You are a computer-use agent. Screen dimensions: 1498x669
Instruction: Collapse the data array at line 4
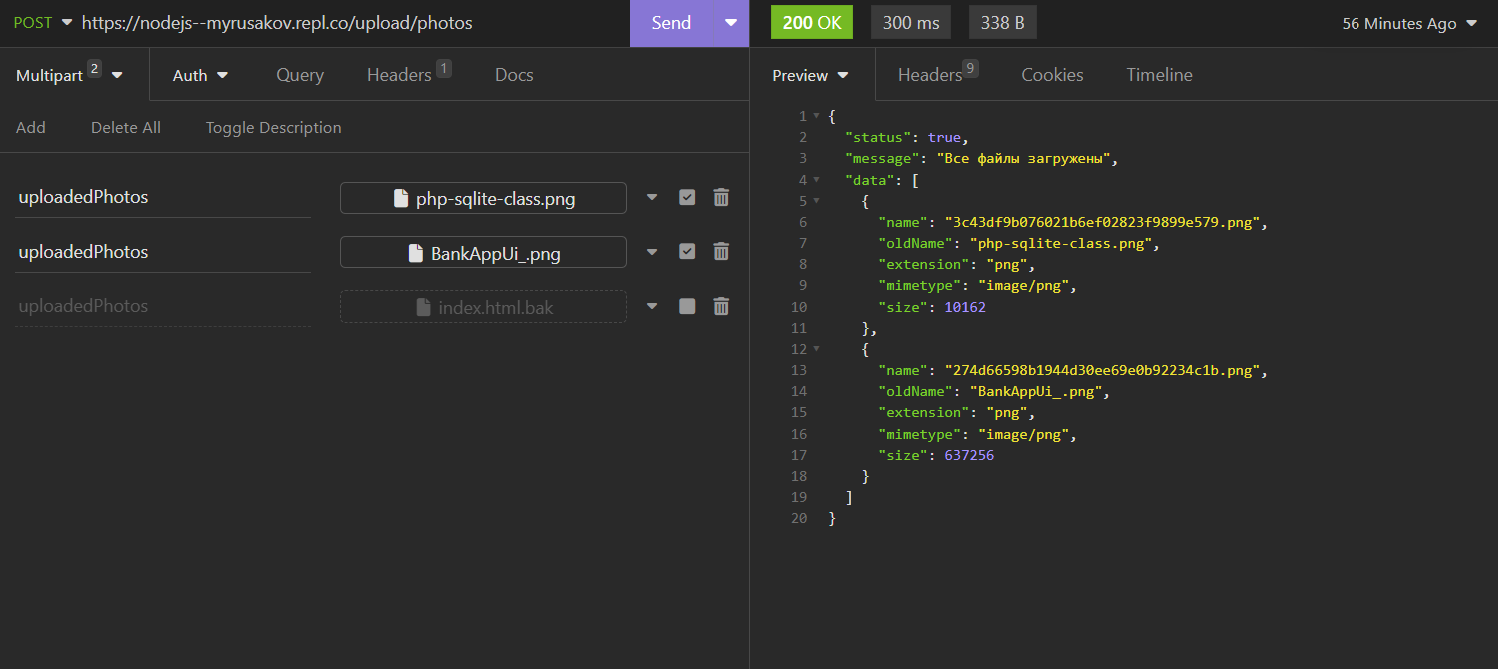pos(817,180)
